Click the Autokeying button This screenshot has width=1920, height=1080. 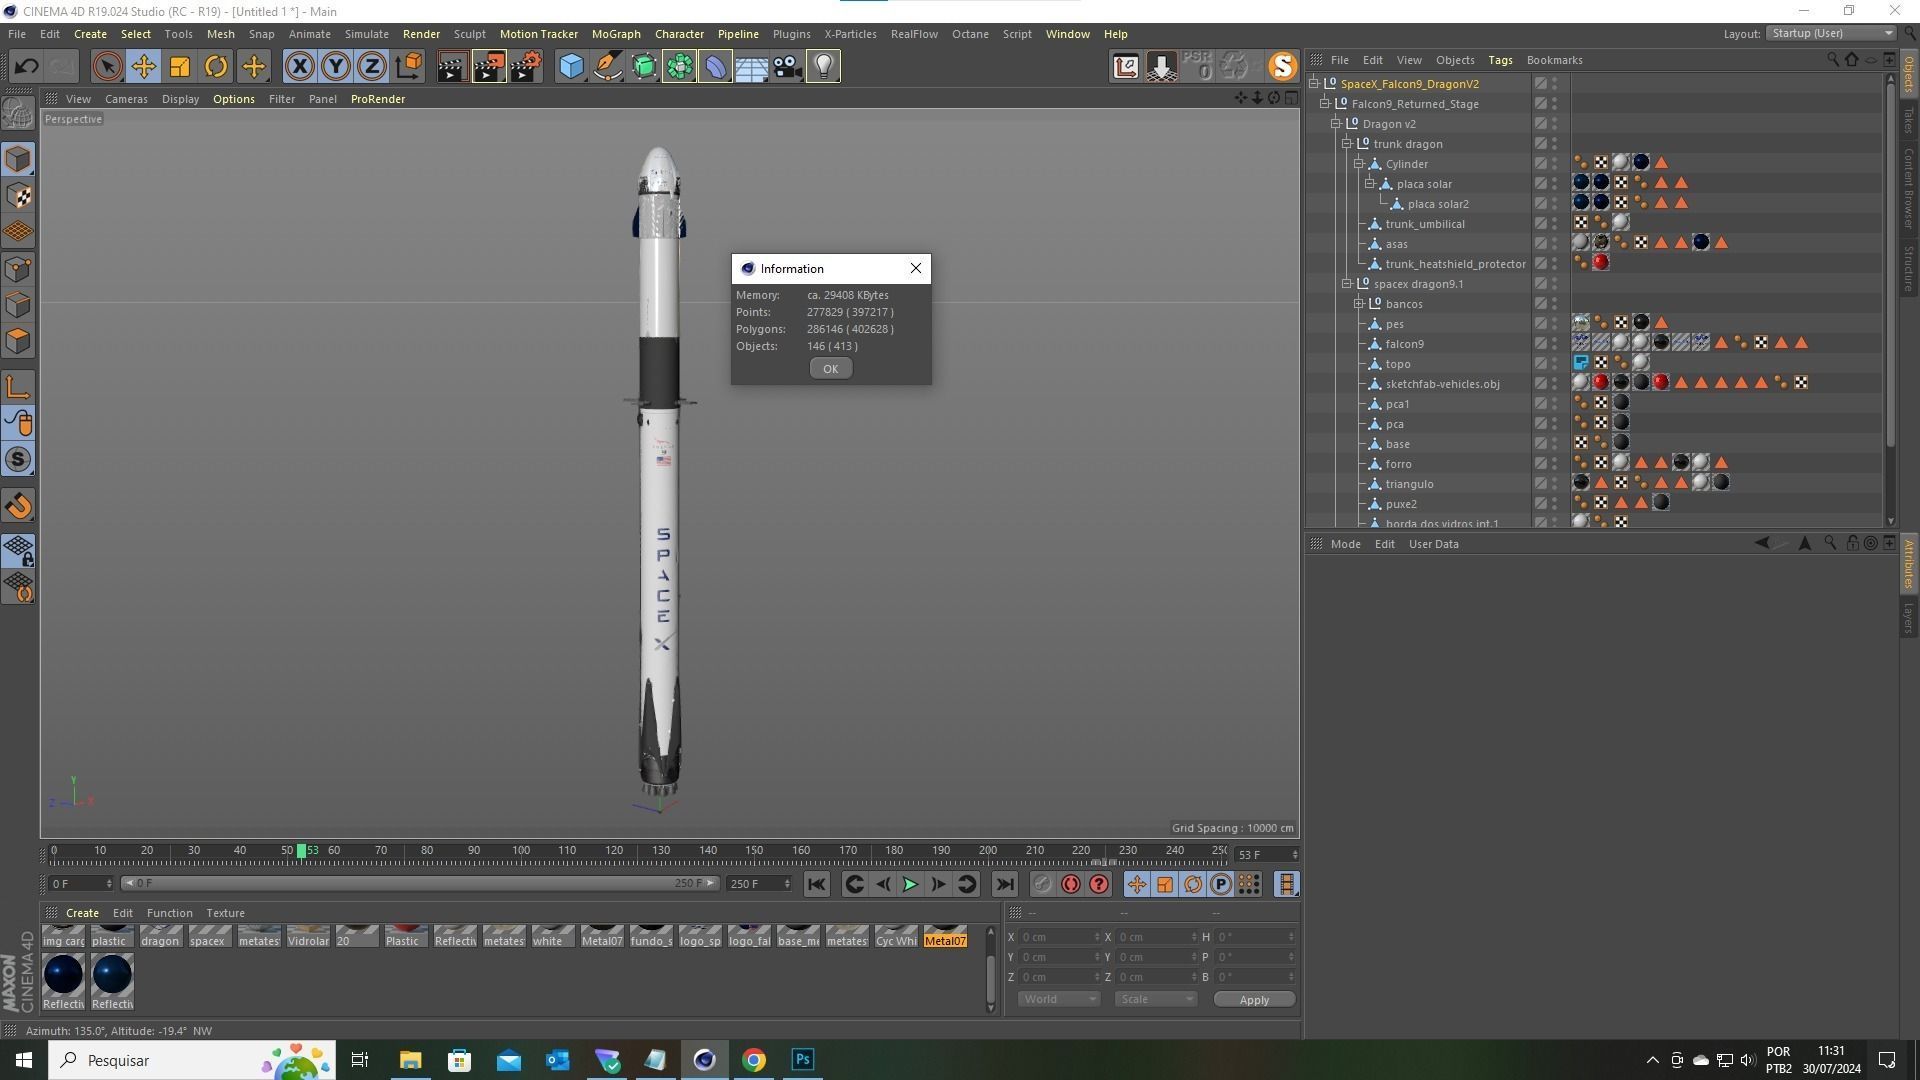(x=1071, y=884)
